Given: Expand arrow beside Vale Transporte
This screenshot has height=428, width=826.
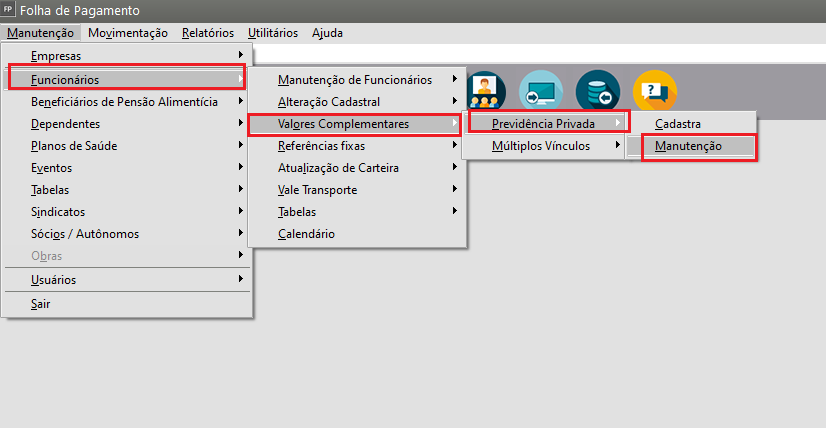Looking at the screenshot, I should (455, 189).
